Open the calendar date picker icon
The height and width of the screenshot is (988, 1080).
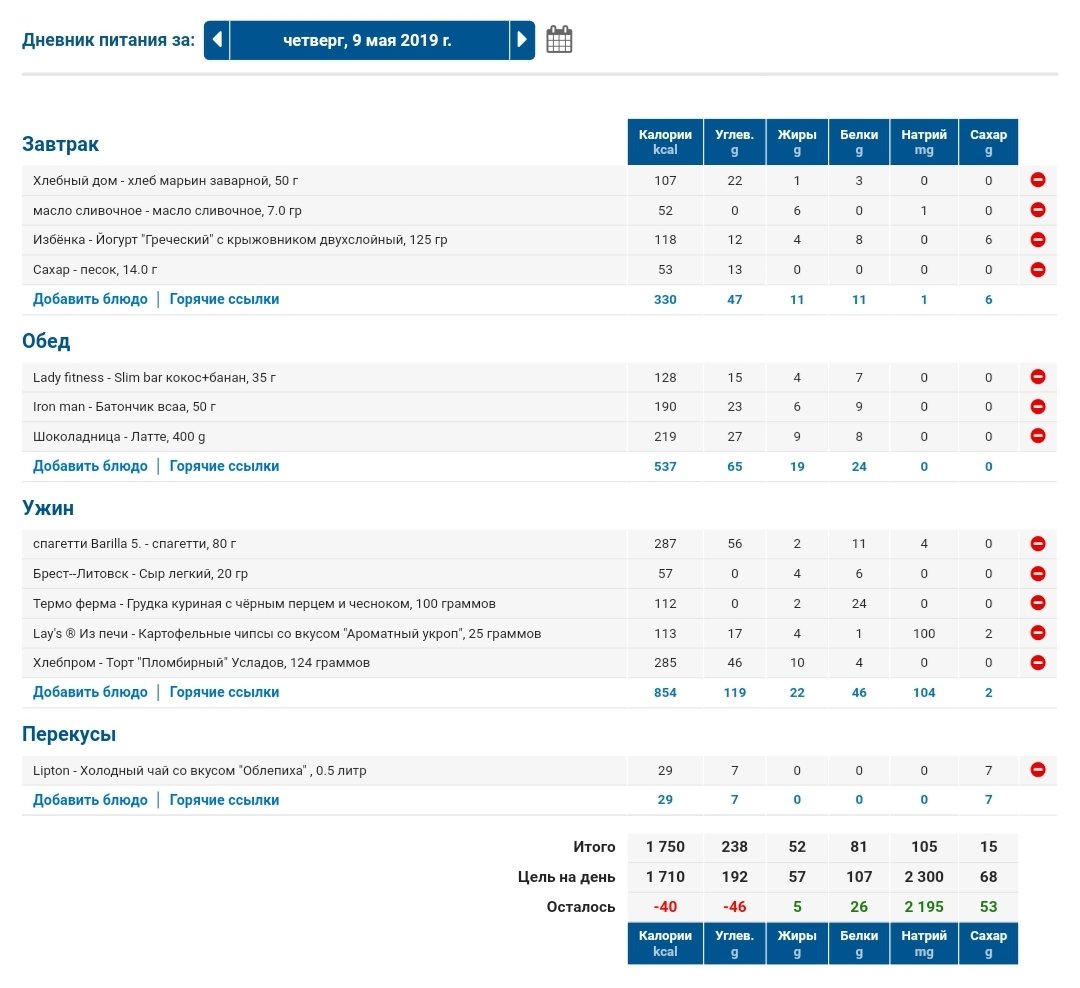[x=559, y=41]
